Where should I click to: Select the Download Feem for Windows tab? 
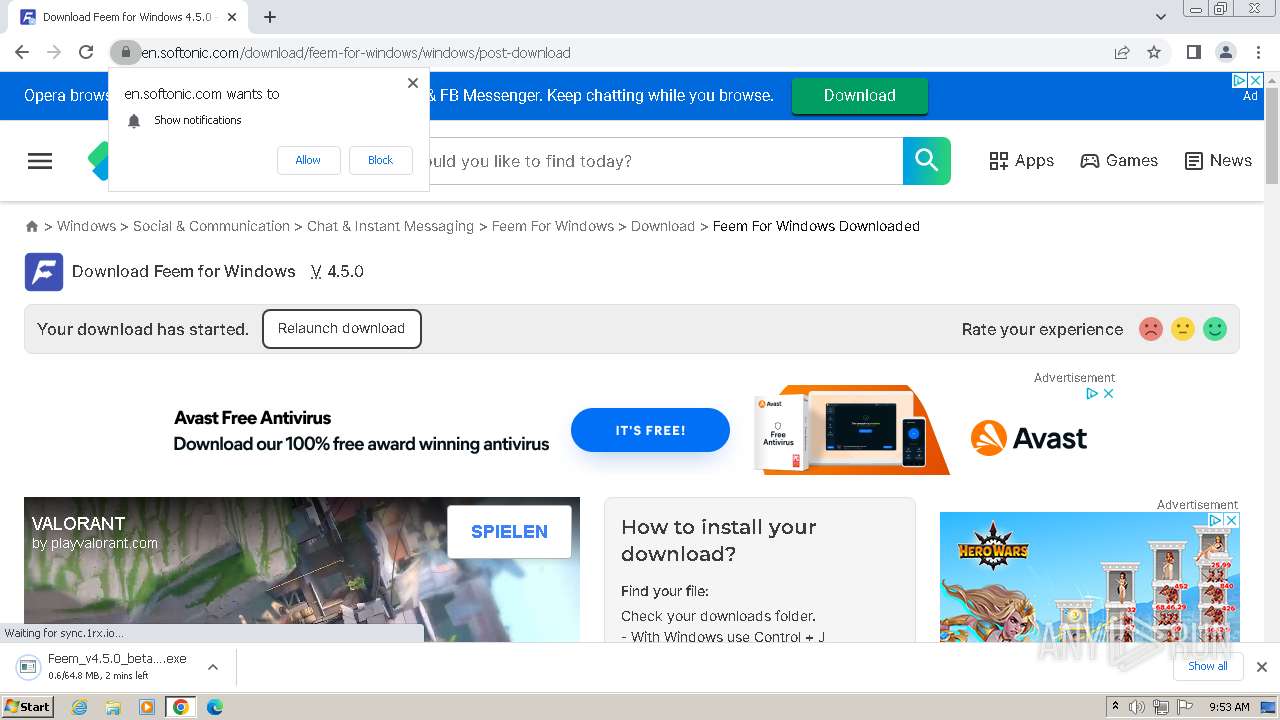pos(130,17)
